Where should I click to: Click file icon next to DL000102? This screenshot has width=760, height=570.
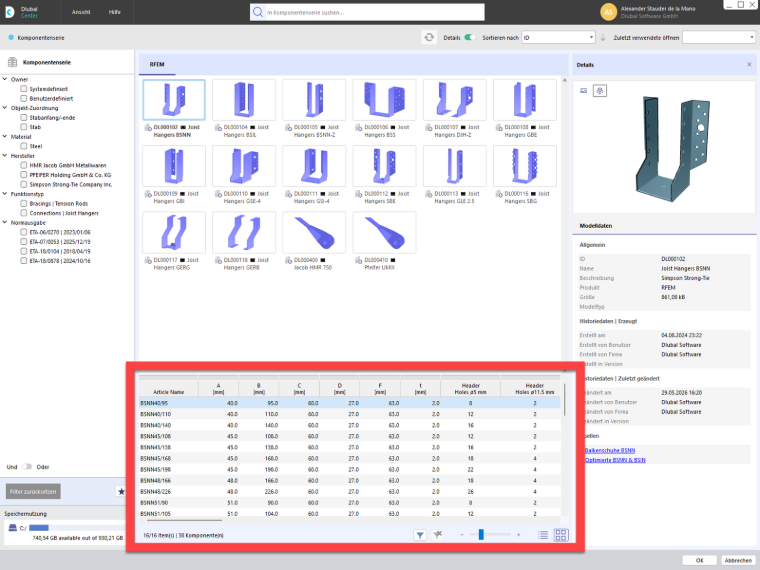pos(148,127)
